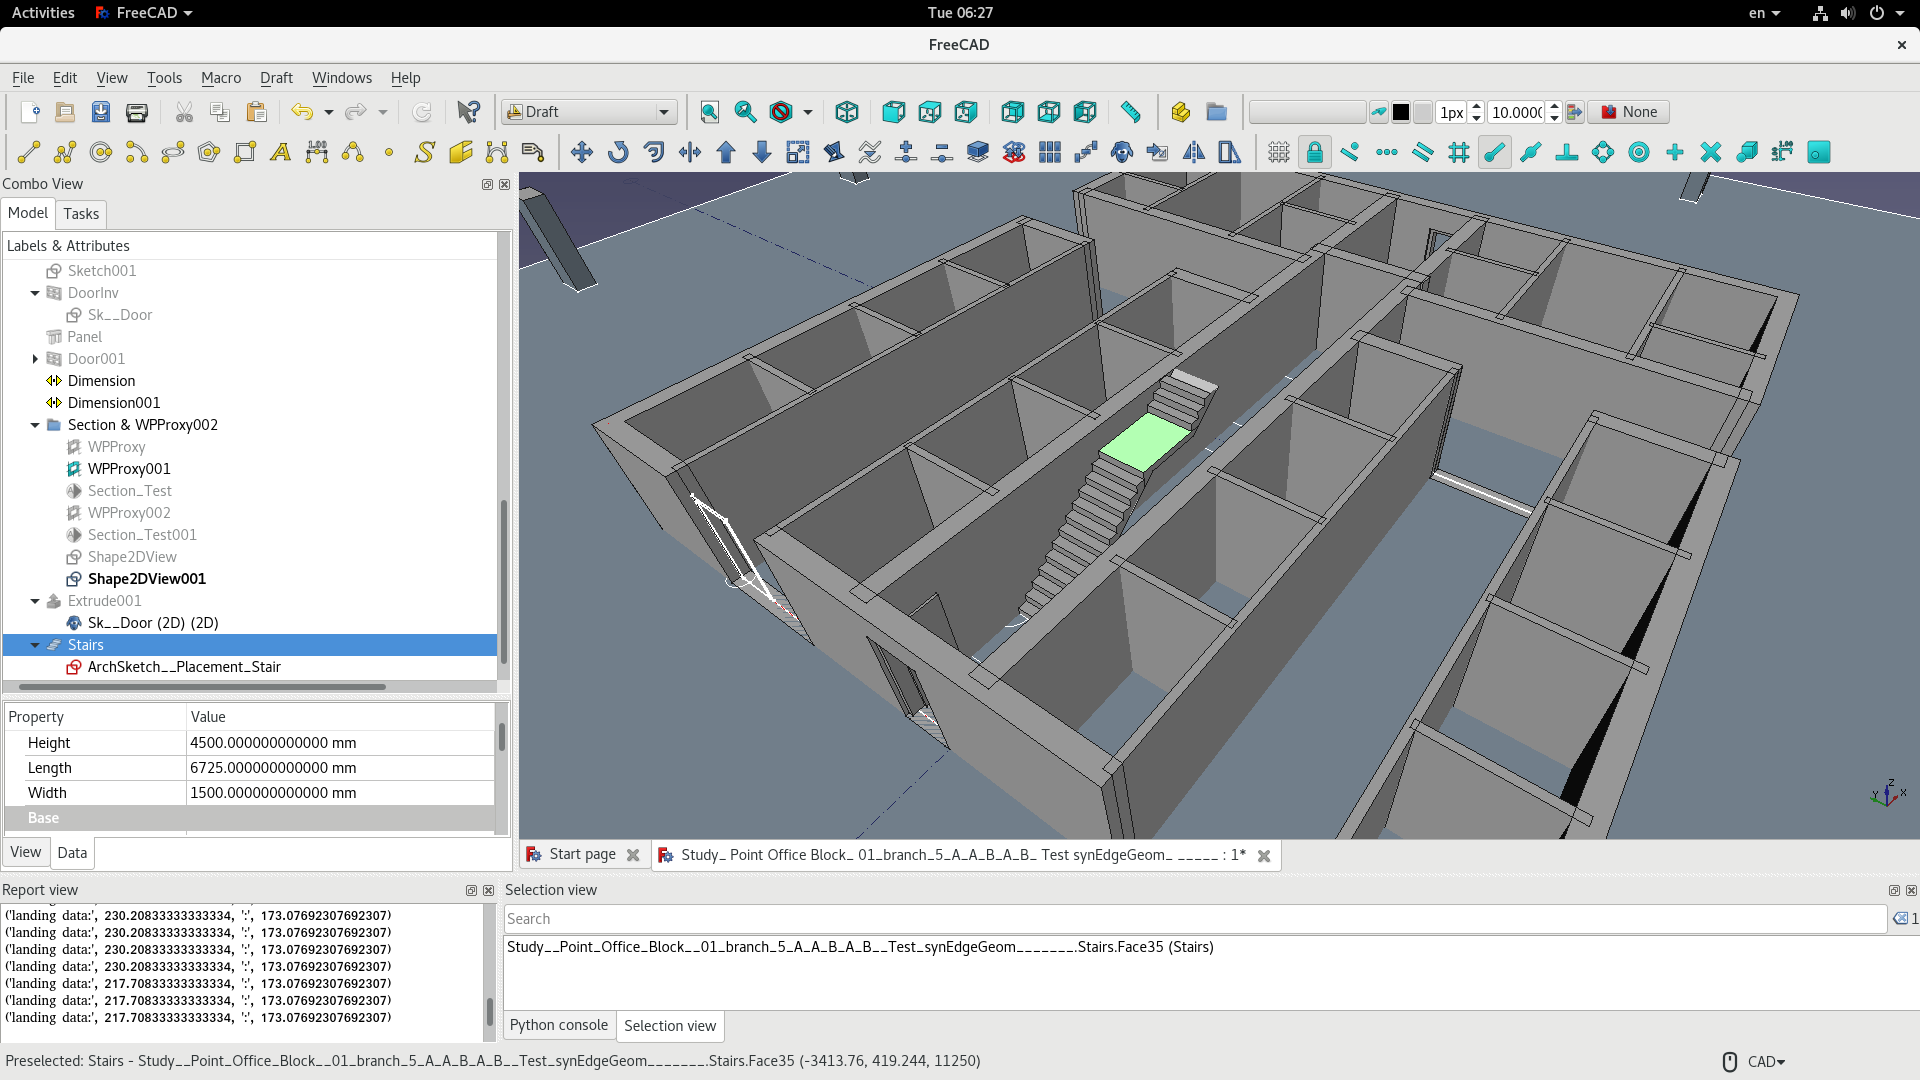This screenshot has width=1920, height=1080.
Task: Click the Mirror tool icon
Action: [x=1193, y=152]
